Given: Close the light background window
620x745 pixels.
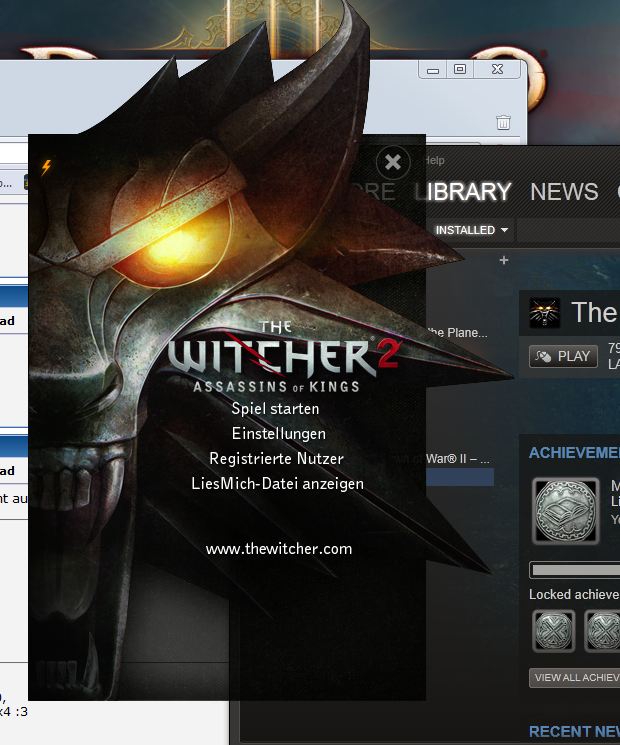Looking at the screenshot, I should tap(497, 69).
